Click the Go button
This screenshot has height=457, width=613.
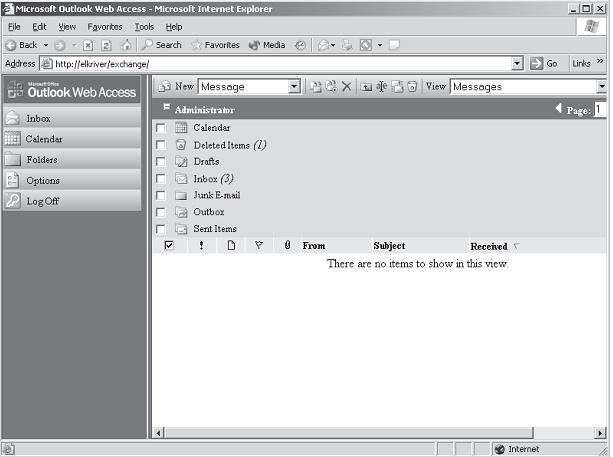pos(544,63)
